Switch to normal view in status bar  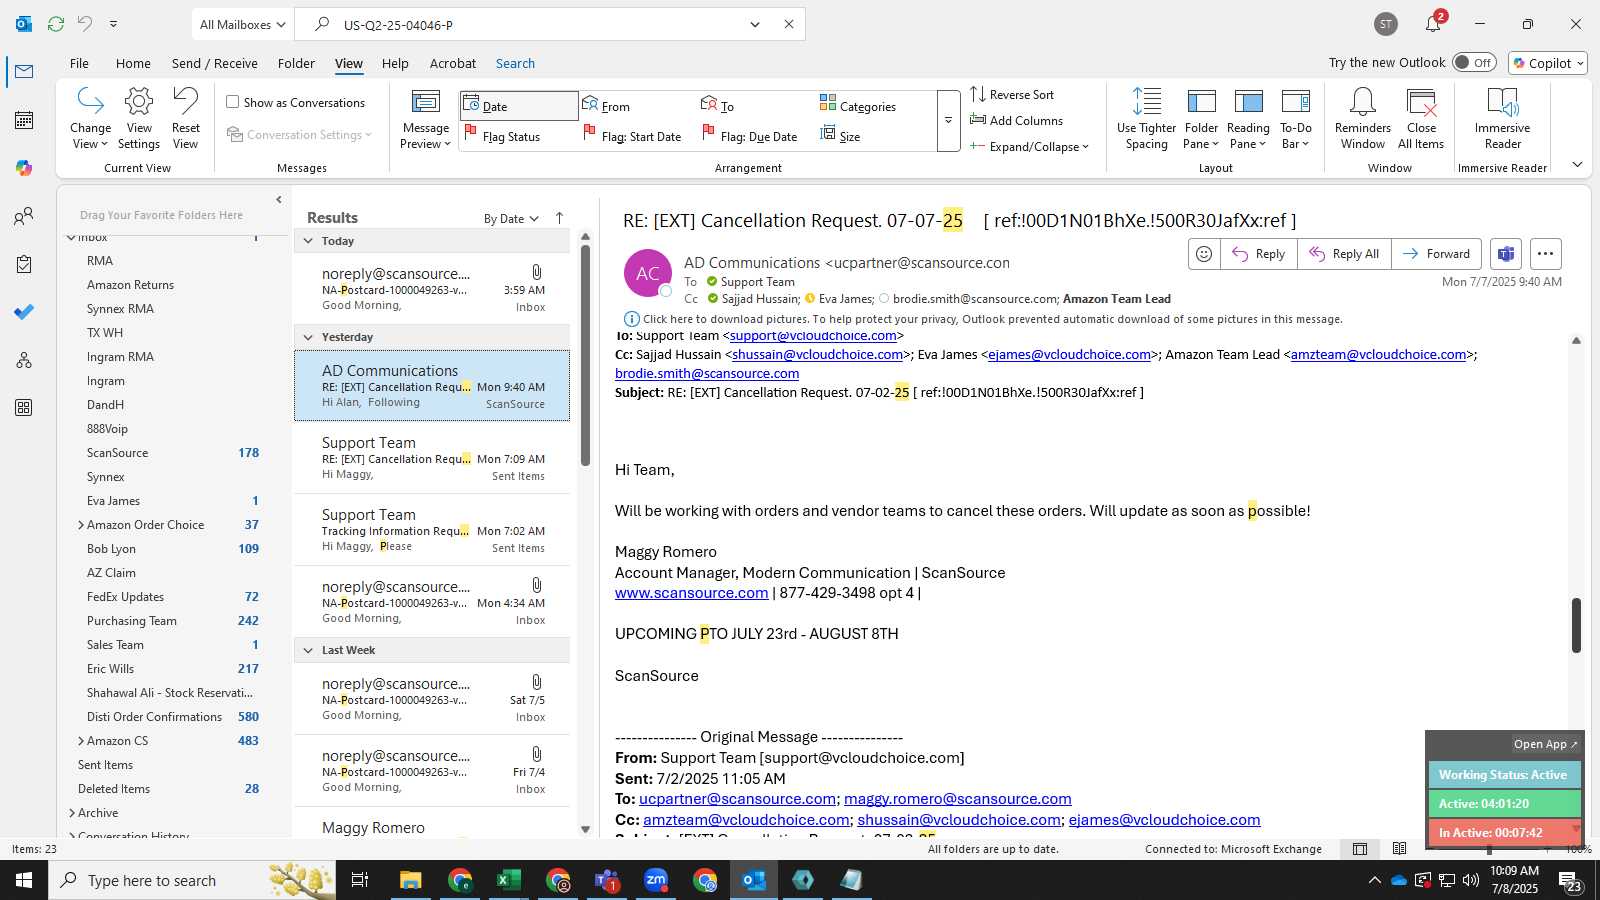pyautogui.click(x=1360, y=849)
